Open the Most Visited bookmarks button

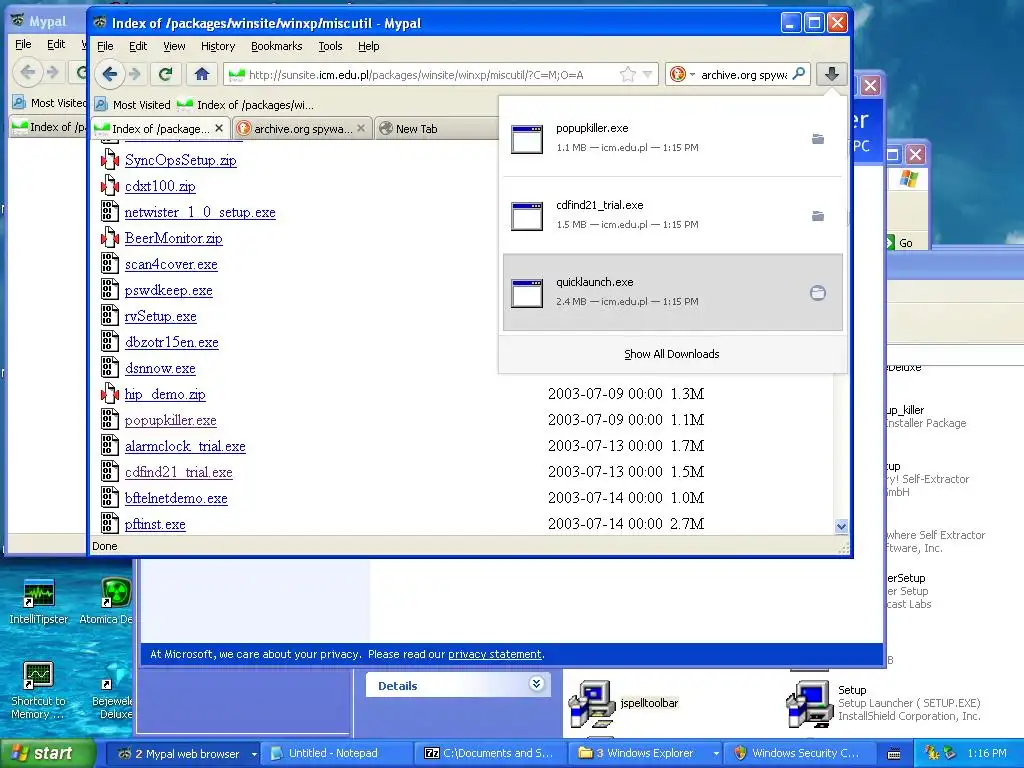[x=133, y=104]
